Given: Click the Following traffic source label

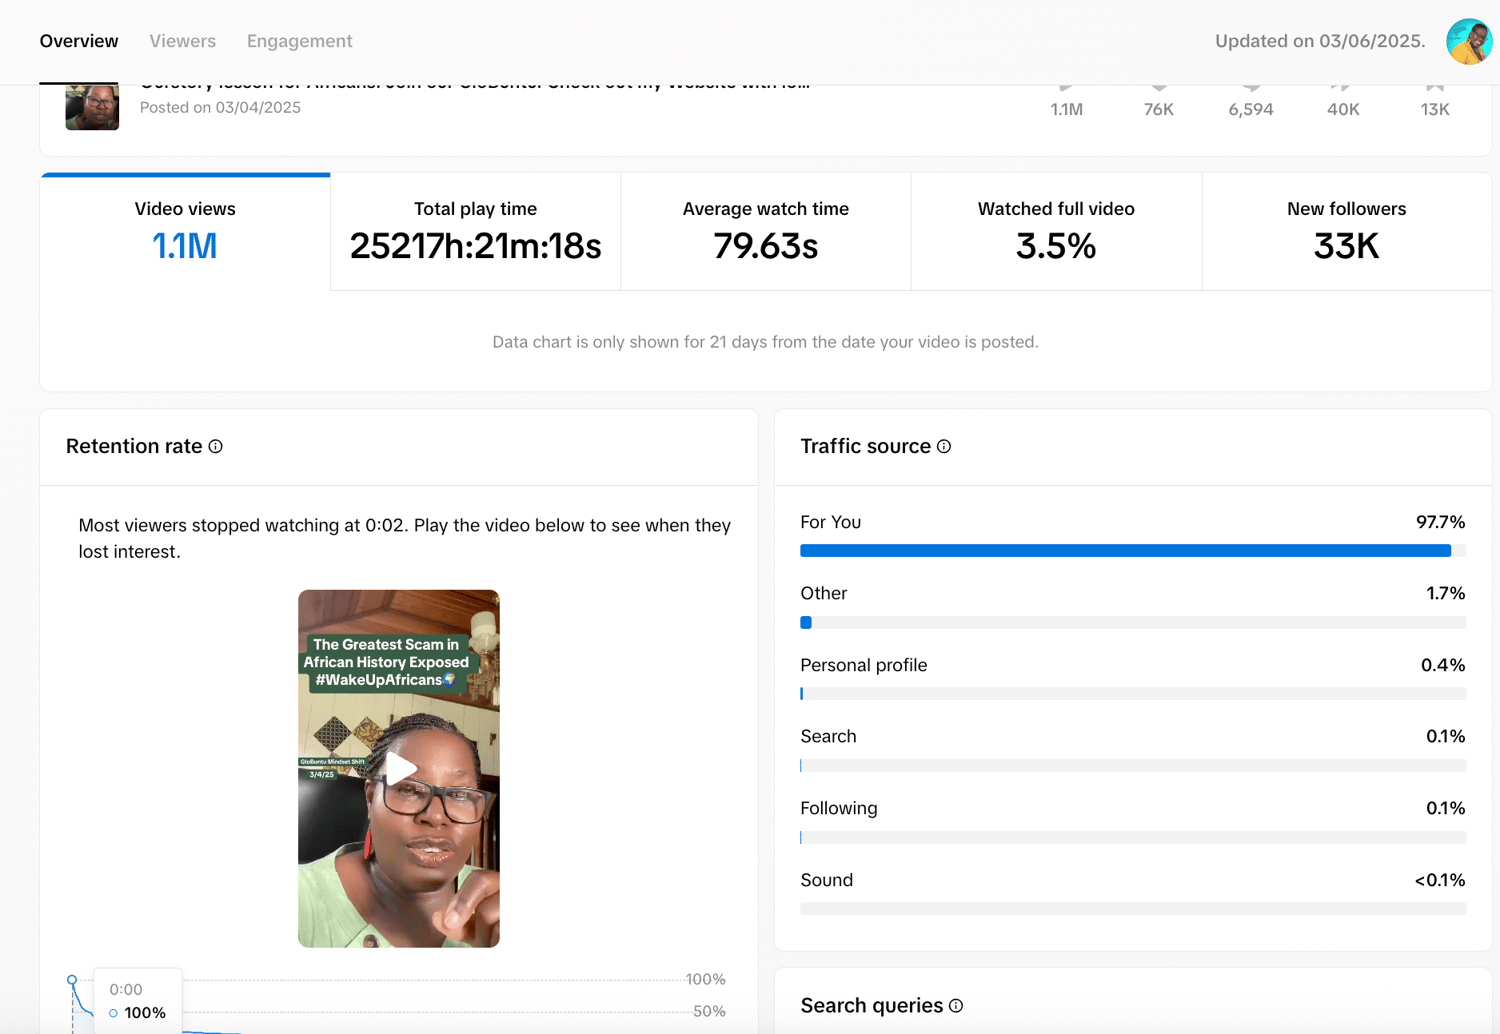Looking at the screenshot, I should pos(839,808).
